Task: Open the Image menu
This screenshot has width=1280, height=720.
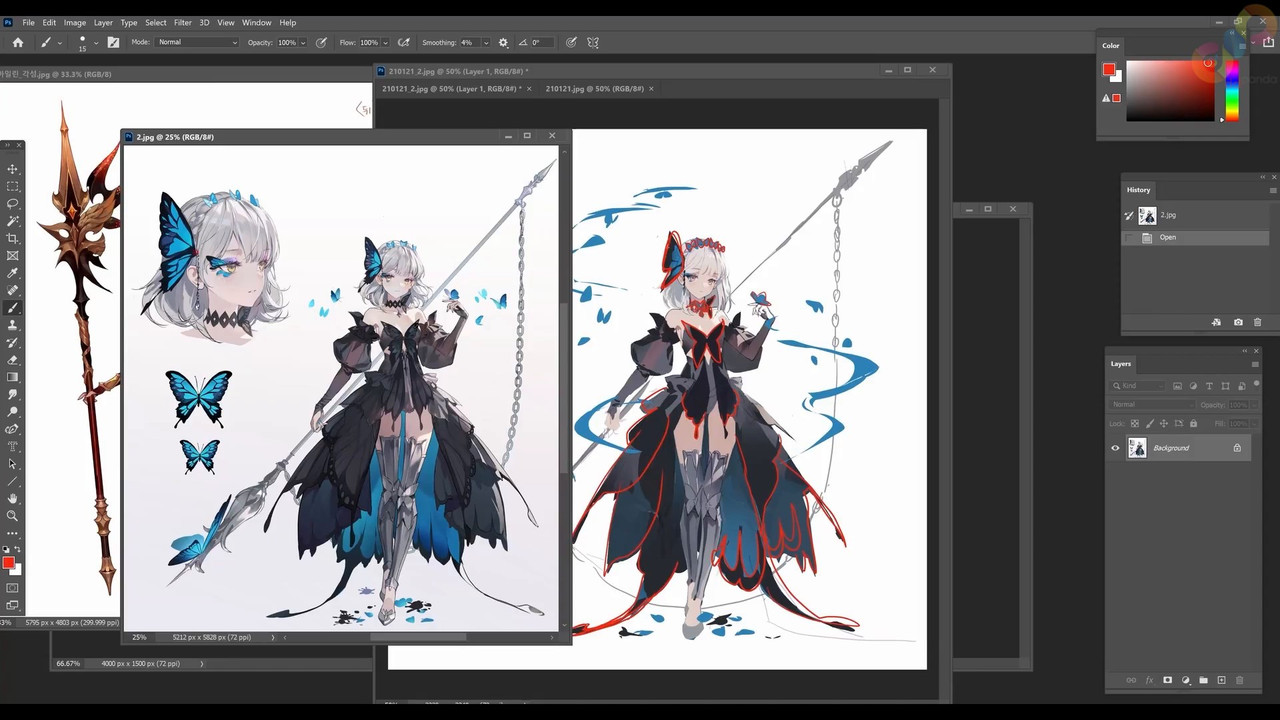Action: [x=74, y=22]
